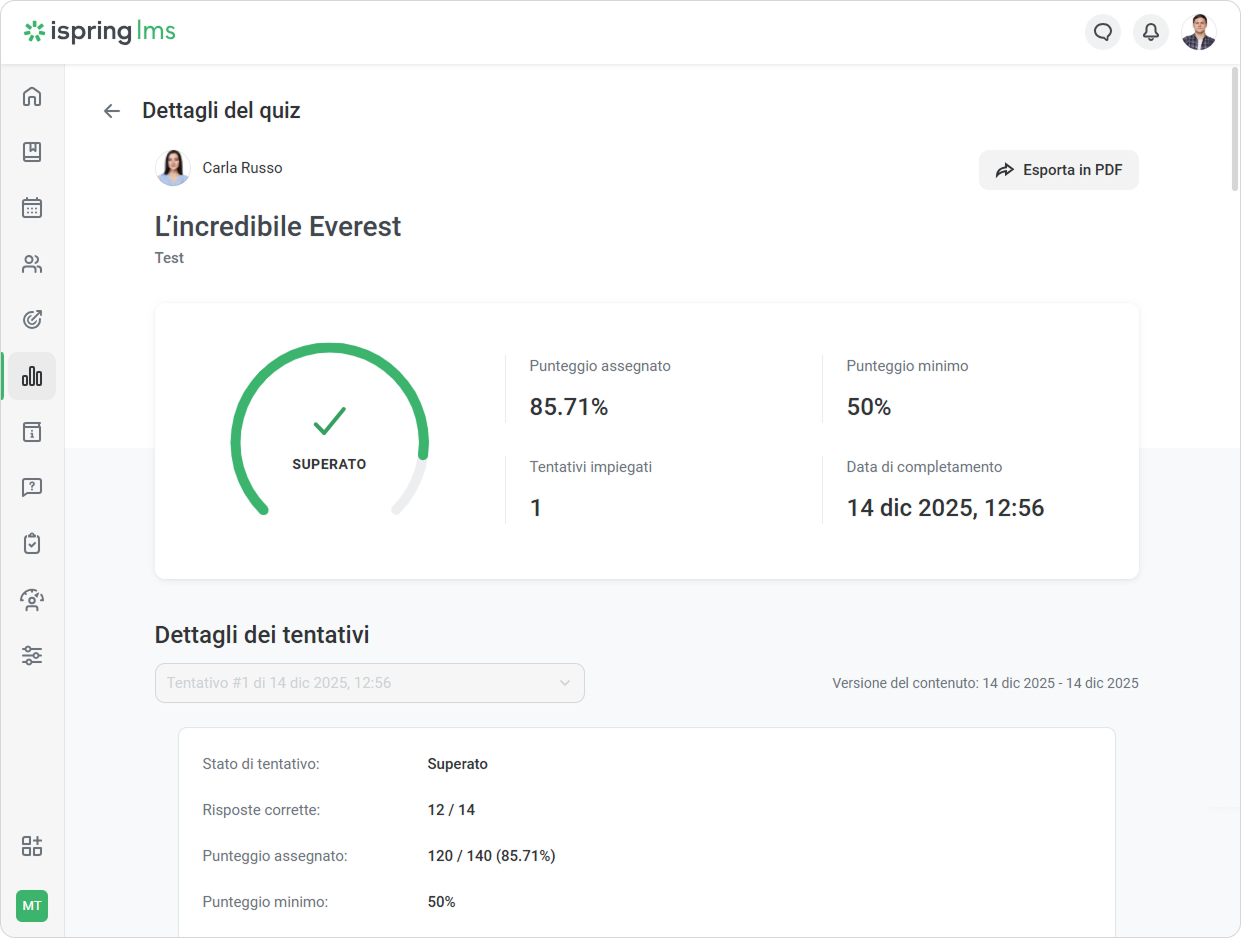
Task: Select the reports bar chart icon
Action: [32, 376]
